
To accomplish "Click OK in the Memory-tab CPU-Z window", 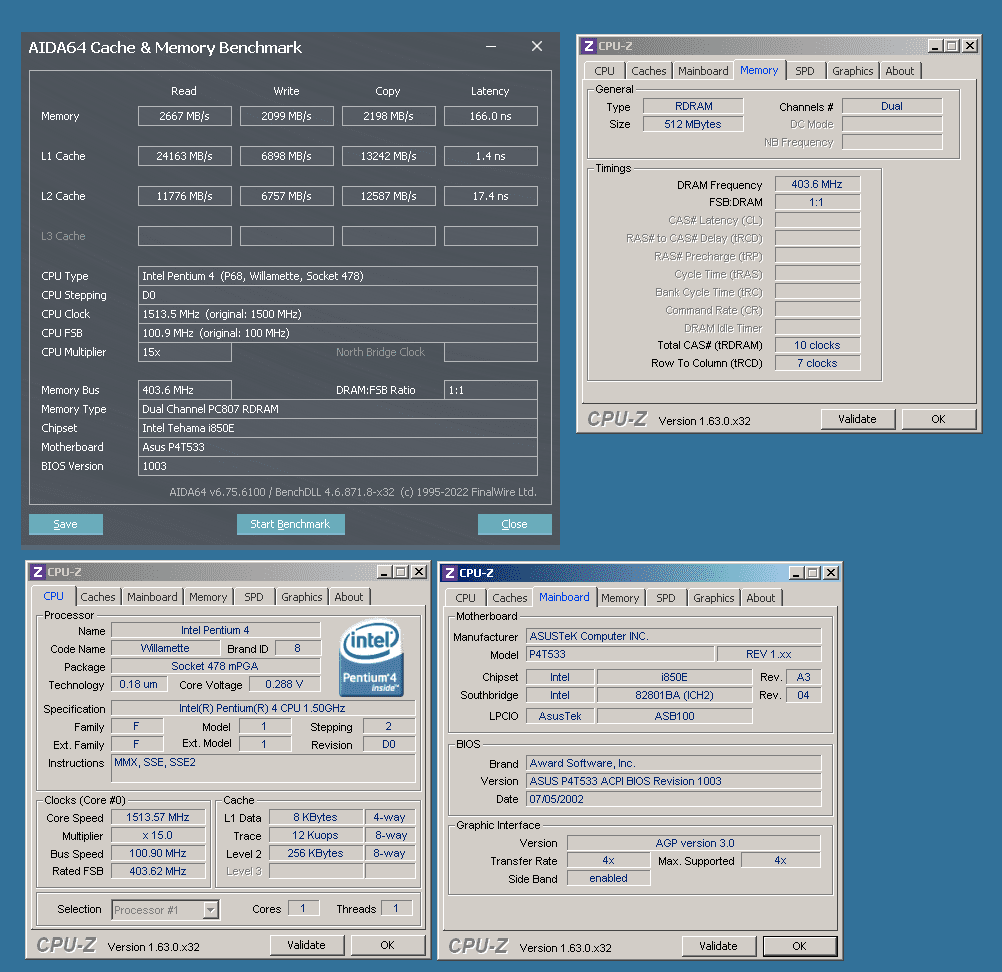I will pos(938,419).
